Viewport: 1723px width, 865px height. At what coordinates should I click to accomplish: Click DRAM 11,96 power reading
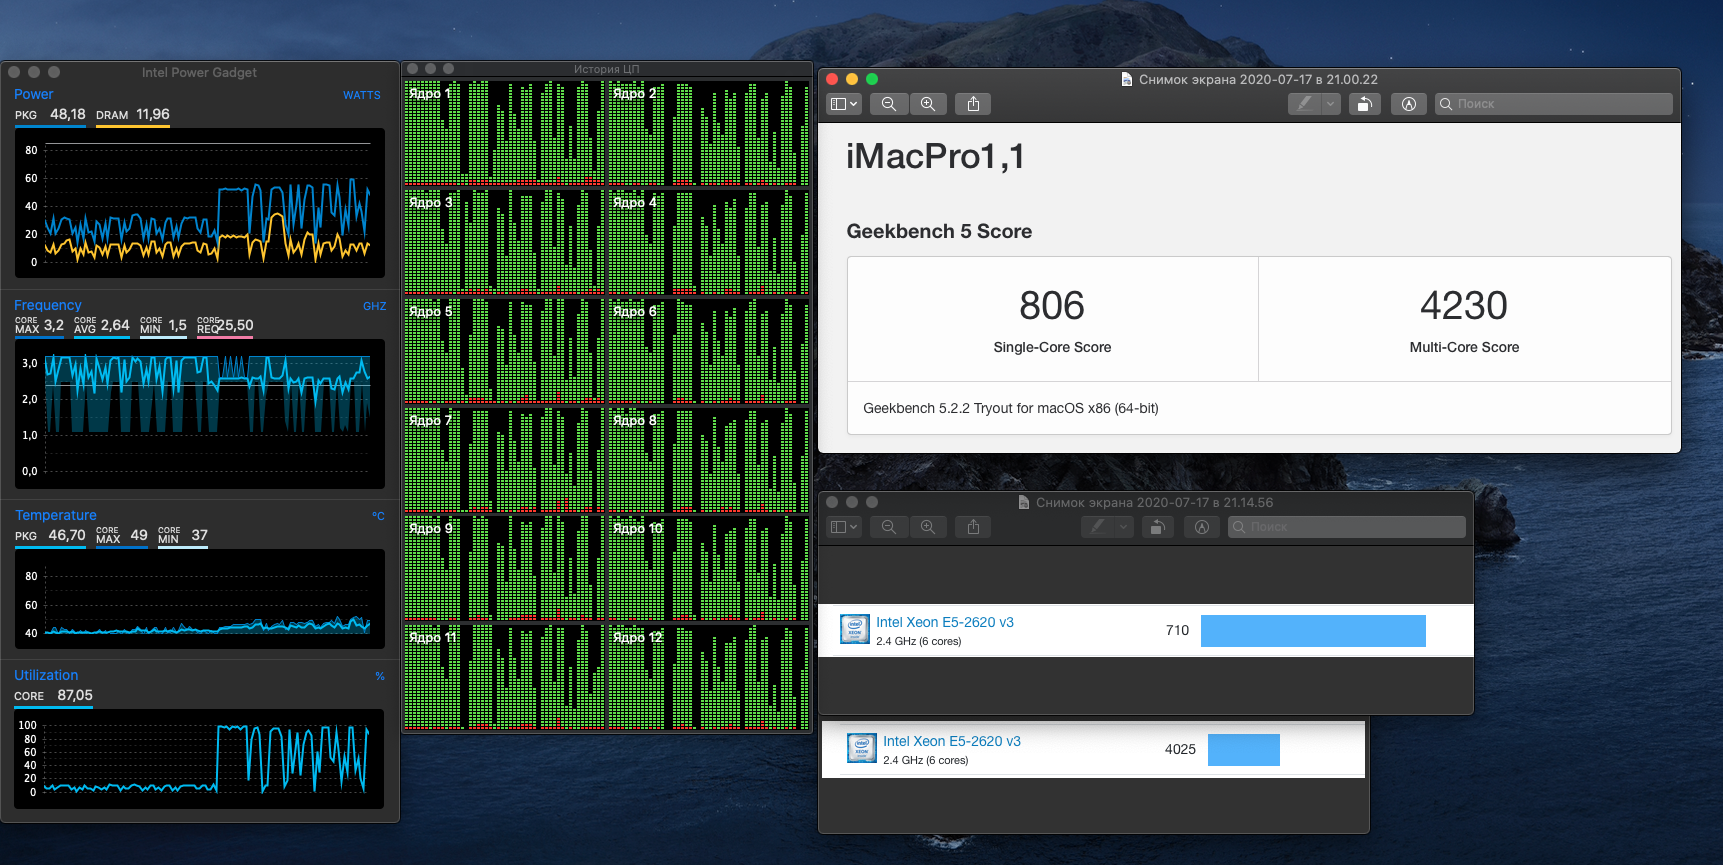pyautogui.click(x=133, y=115)
